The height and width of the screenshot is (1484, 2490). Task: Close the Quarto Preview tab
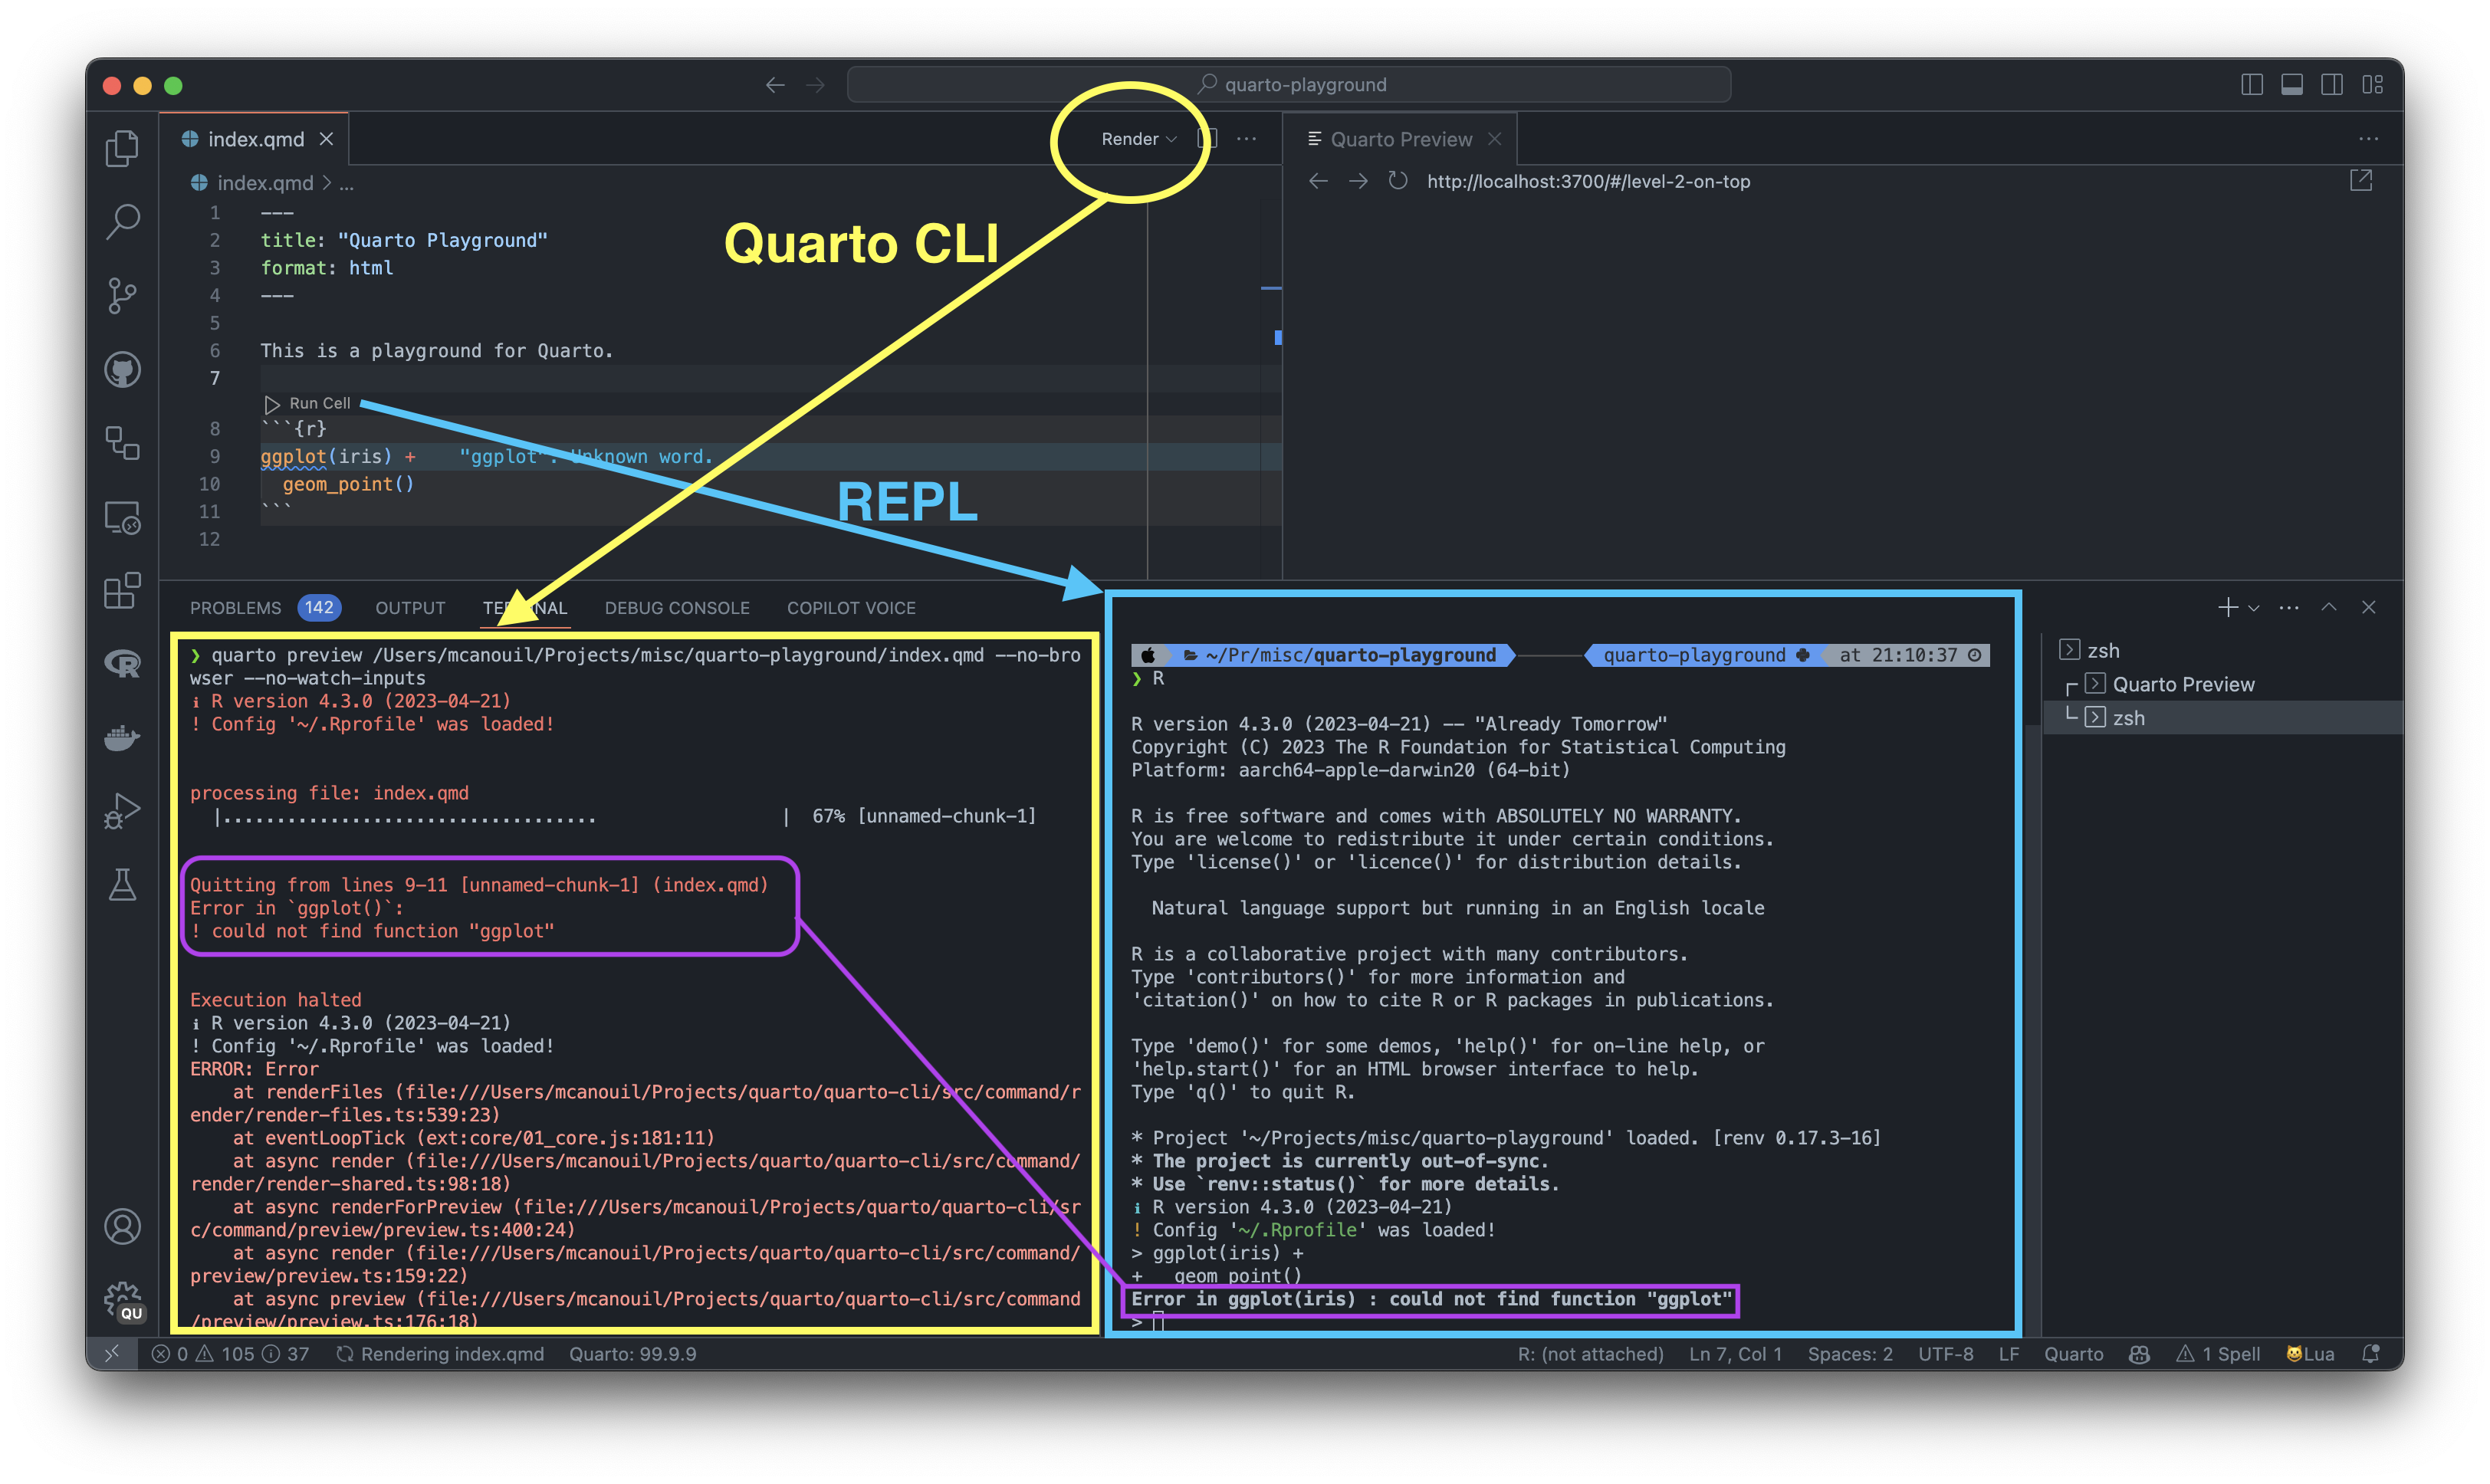(1494, 139)
